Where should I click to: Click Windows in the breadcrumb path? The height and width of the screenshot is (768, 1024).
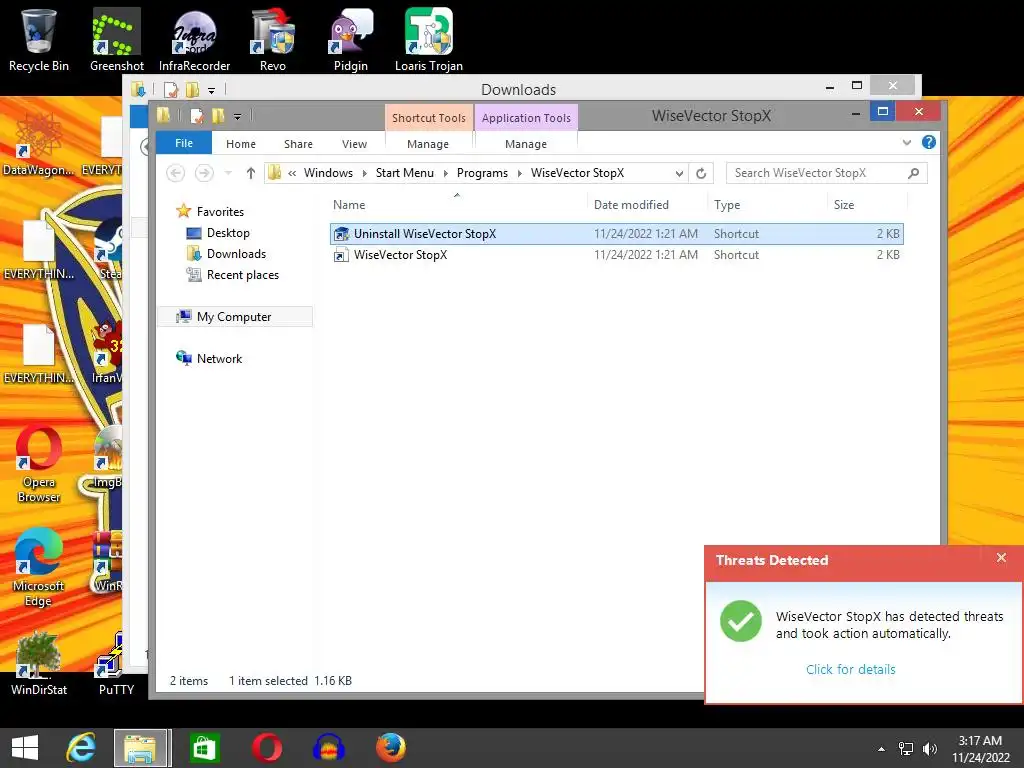328,173
